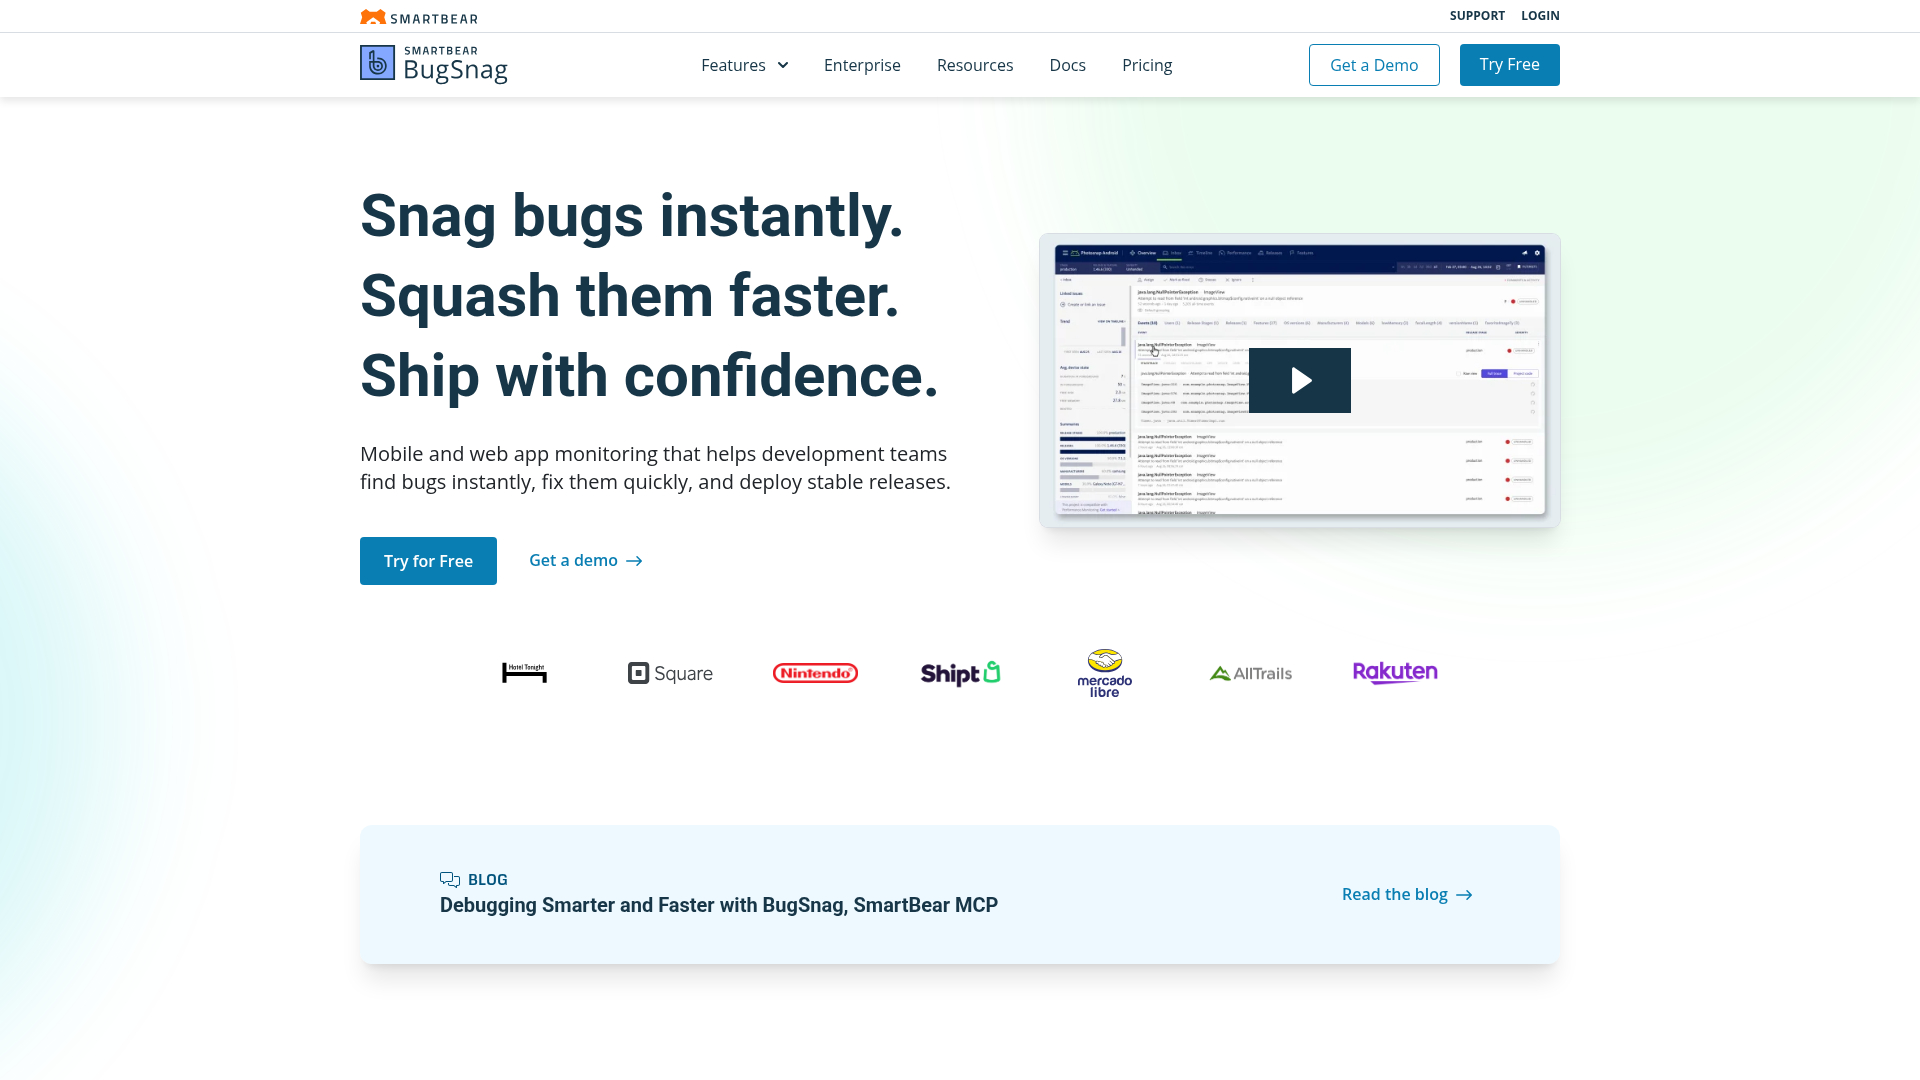Select the AllTrails logo
Image resolution: width=1920 pixels, height=1080 pixels.
[1250, 673]
